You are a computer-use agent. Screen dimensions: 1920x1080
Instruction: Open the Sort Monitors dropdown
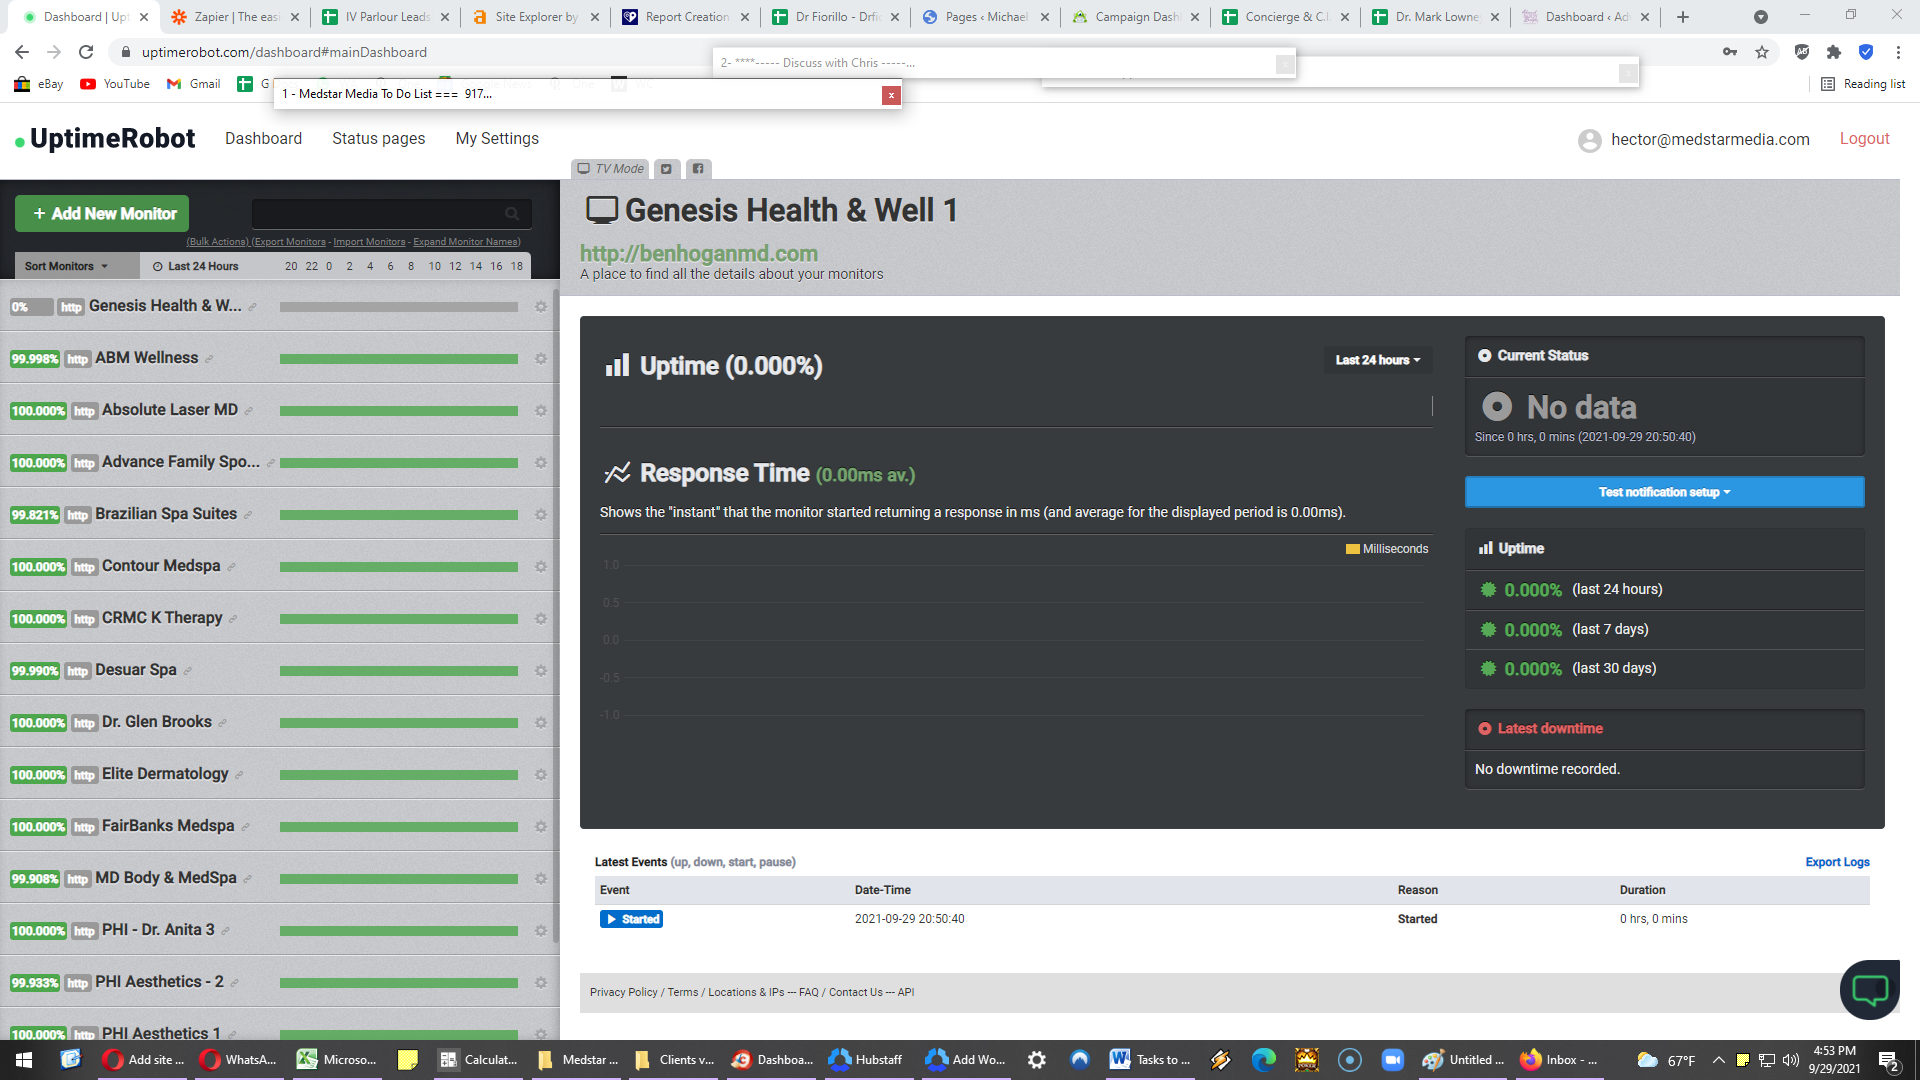pyautogui.click(x=66, y=266)
